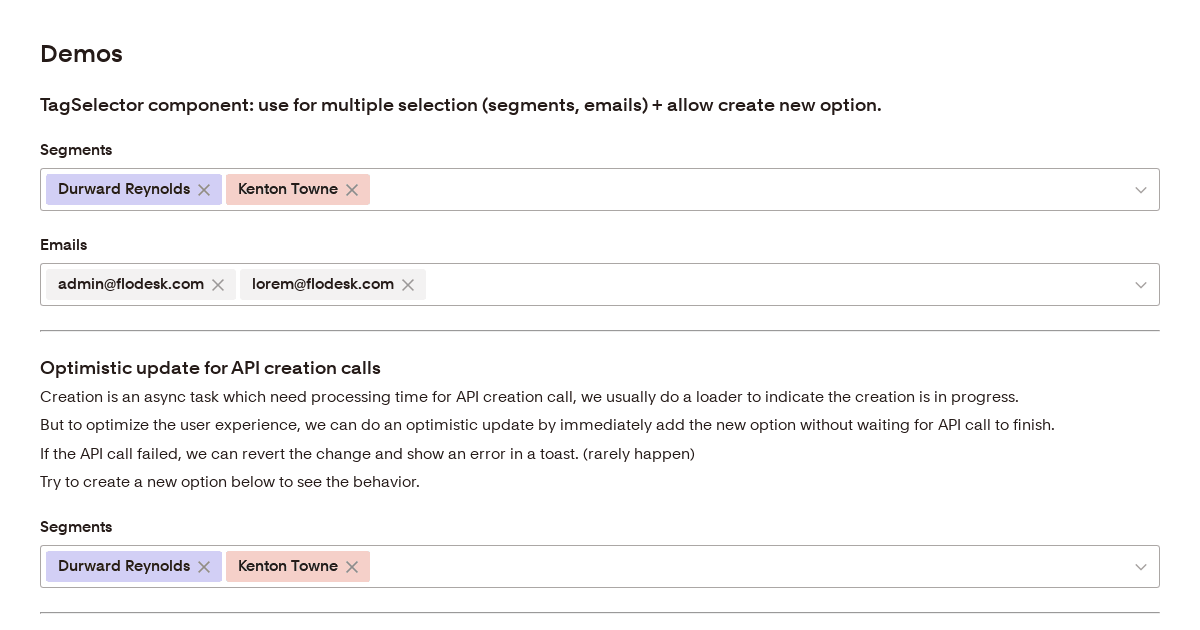Select purple Durward Reynolds tag in bottom Segments
The image size is (1200, 630).
[x=123, y=567]
